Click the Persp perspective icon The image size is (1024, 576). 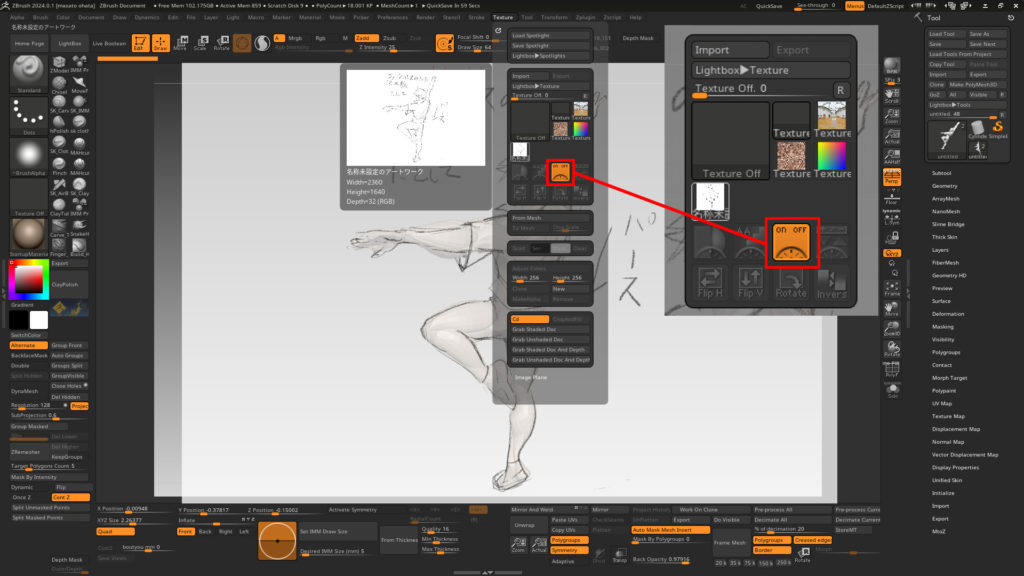tap(893, 178)
